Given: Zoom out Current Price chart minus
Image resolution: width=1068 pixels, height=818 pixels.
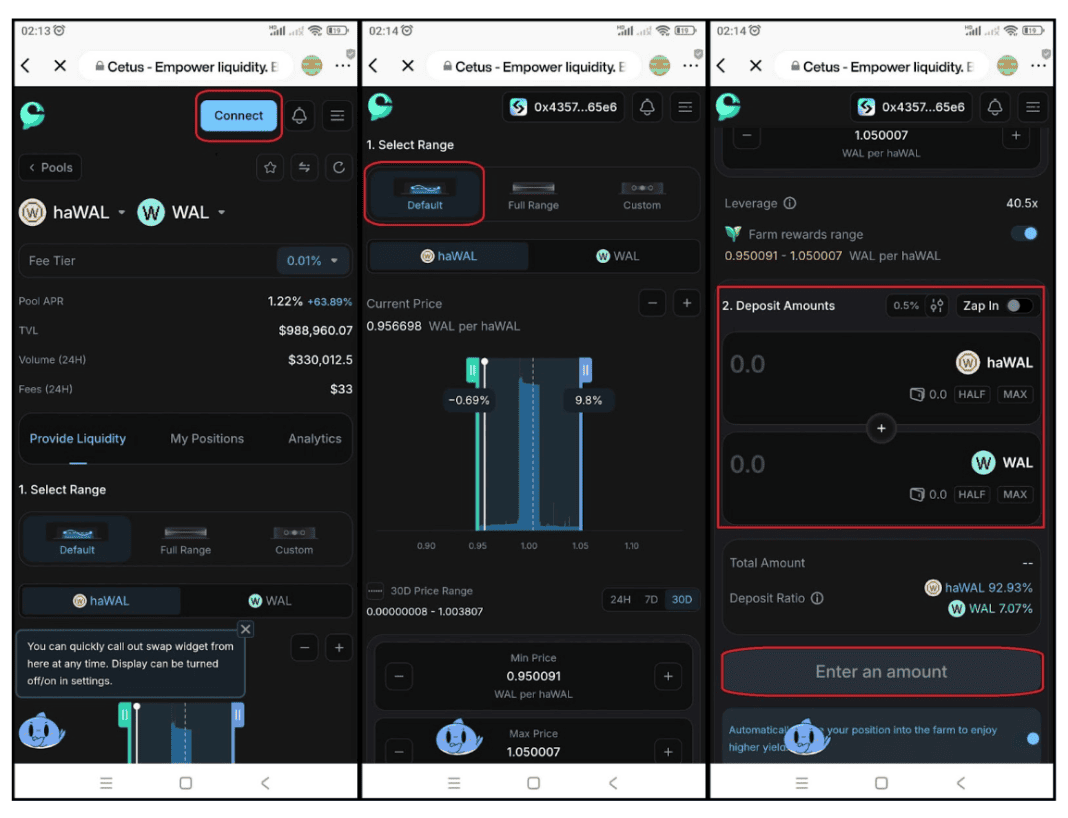Looking at the screenshot, I should (653, 303).
